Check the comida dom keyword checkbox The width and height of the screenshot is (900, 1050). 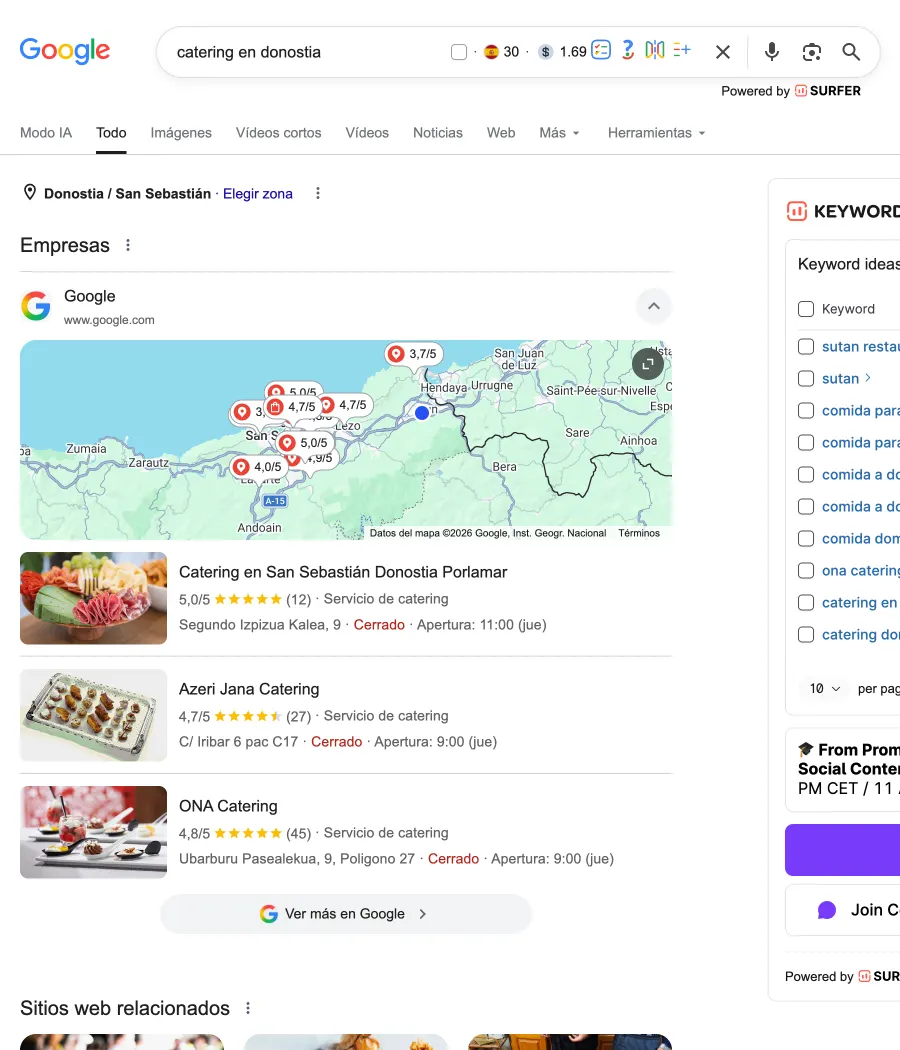coord(806,538)
